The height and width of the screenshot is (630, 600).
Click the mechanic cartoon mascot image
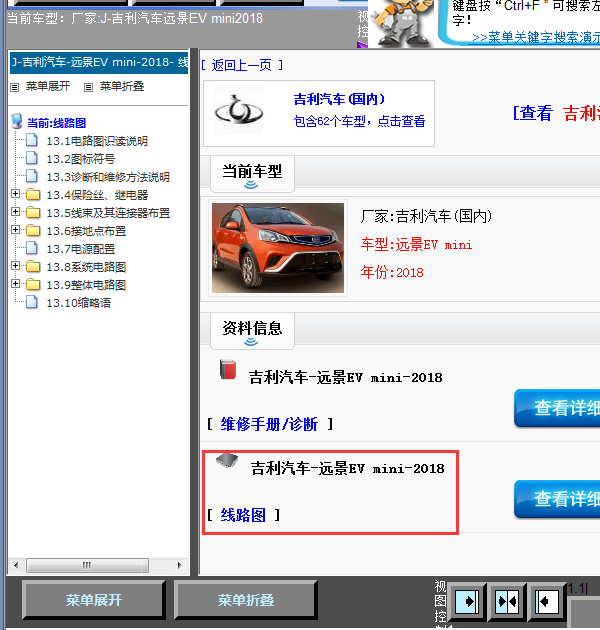tap(402, 22)
